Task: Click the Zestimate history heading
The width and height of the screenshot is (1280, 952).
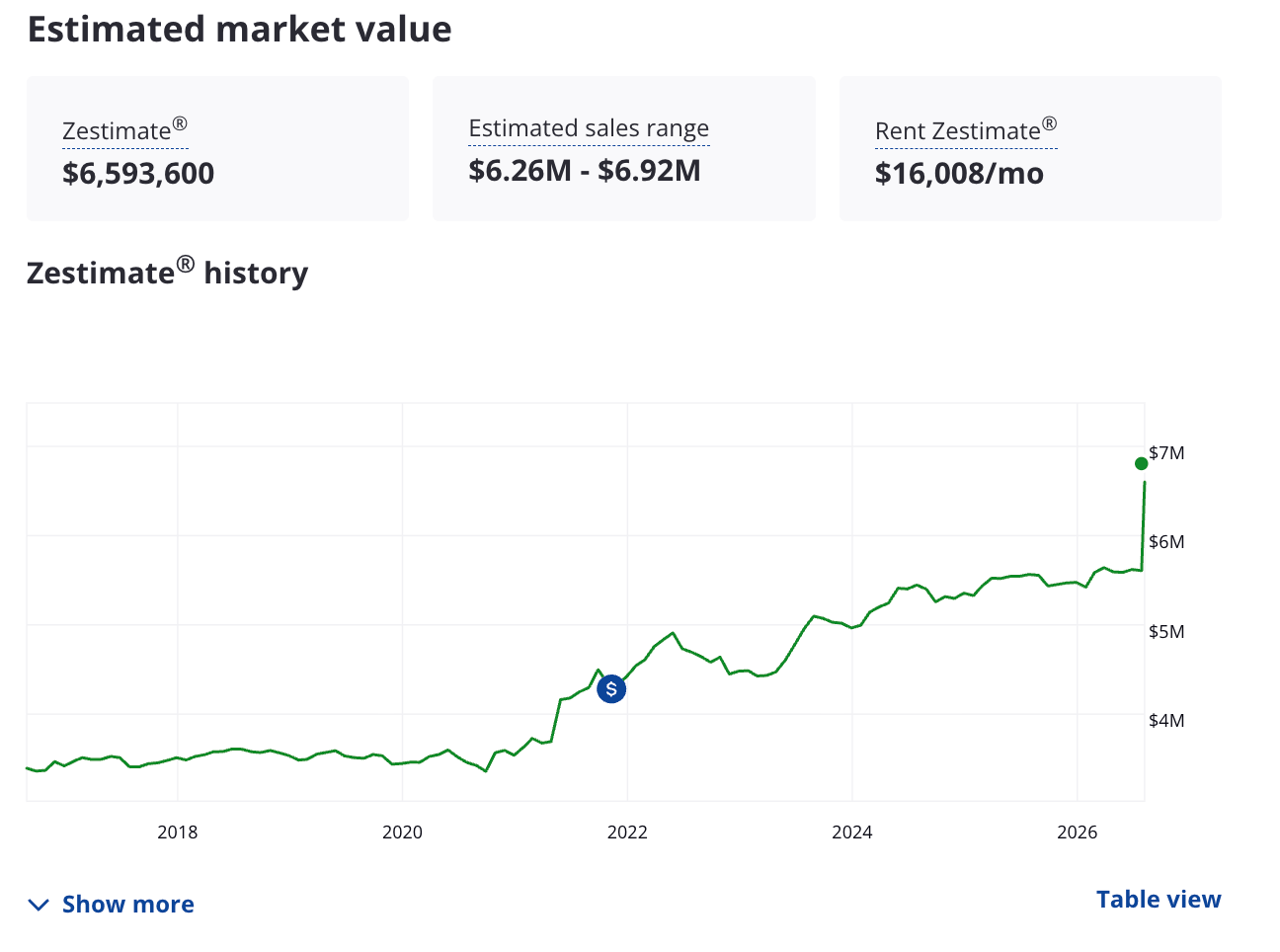Action: click(167, 273)
